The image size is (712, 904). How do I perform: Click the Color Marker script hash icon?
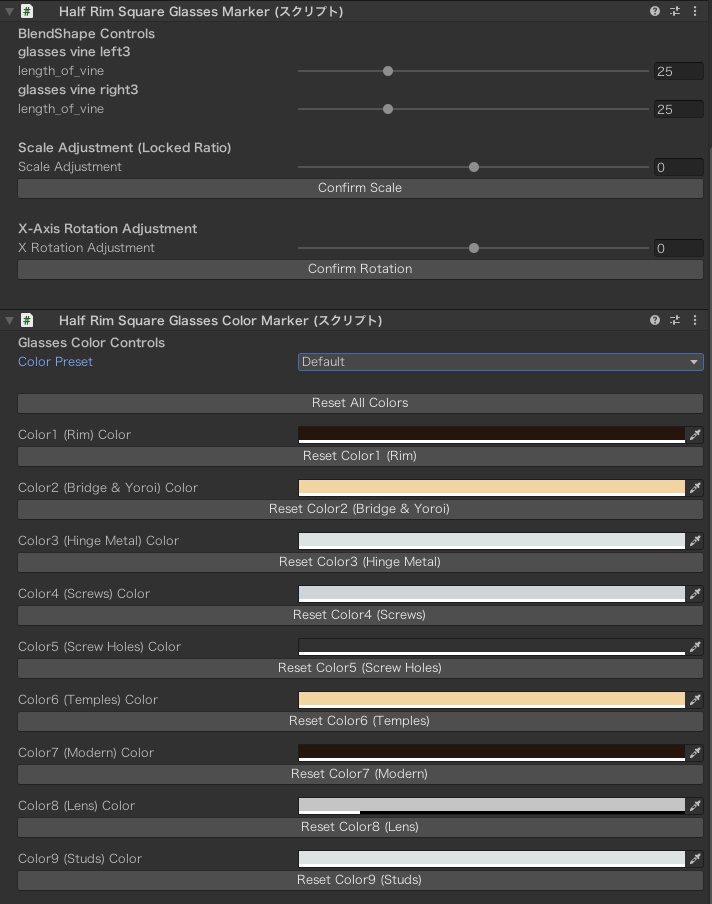tap(27, 320)
